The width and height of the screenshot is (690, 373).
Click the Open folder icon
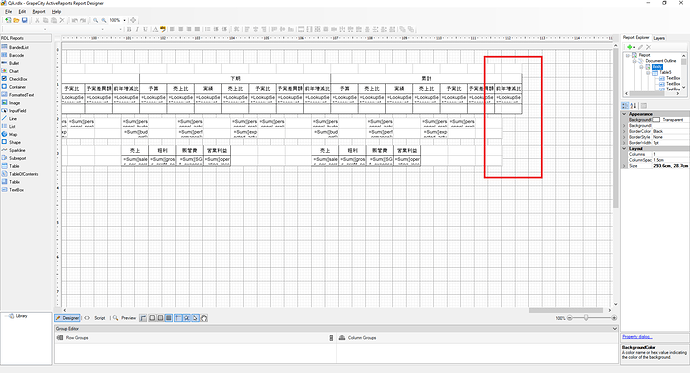click(x=16, y=20)
